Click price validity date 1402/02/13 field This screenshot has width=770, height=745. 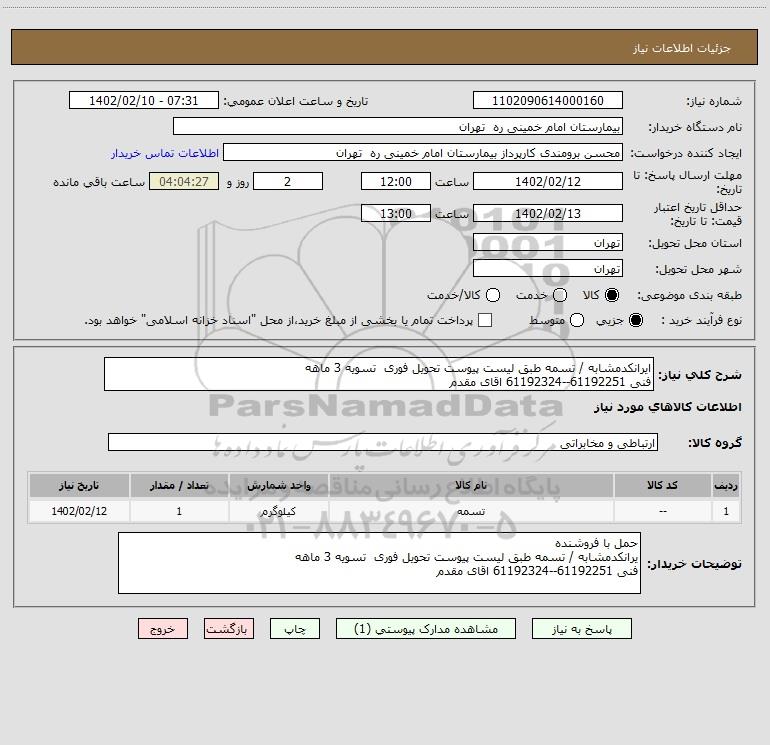548,213
